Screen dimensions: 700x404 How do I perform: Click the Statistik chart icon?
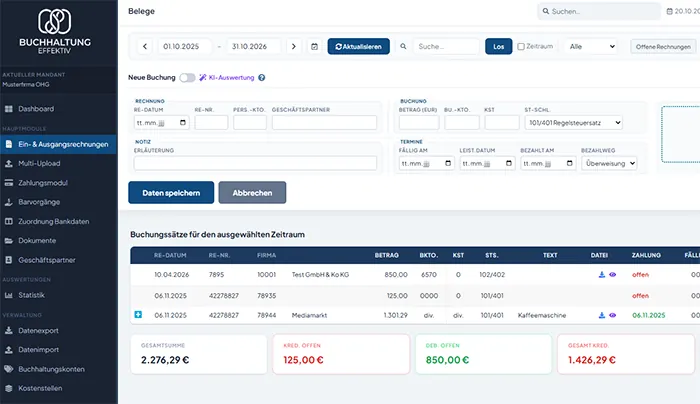point(8,295)
